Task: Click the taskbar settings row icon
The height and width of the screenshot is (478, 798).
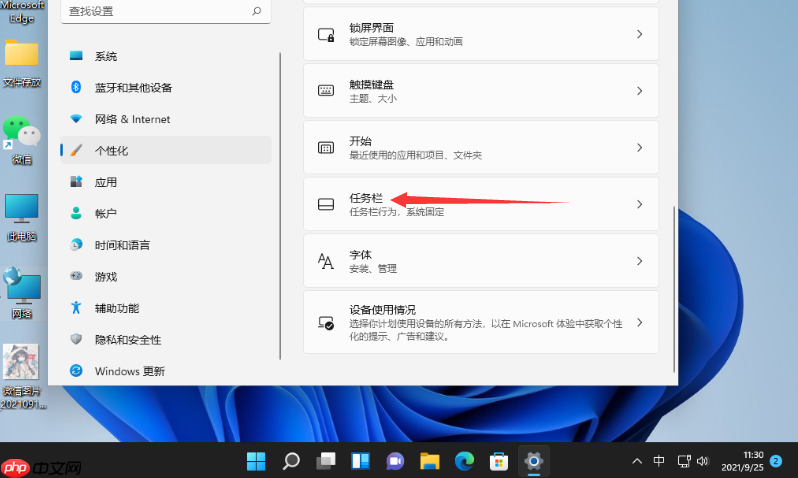Action: click(x=326, y=204)
